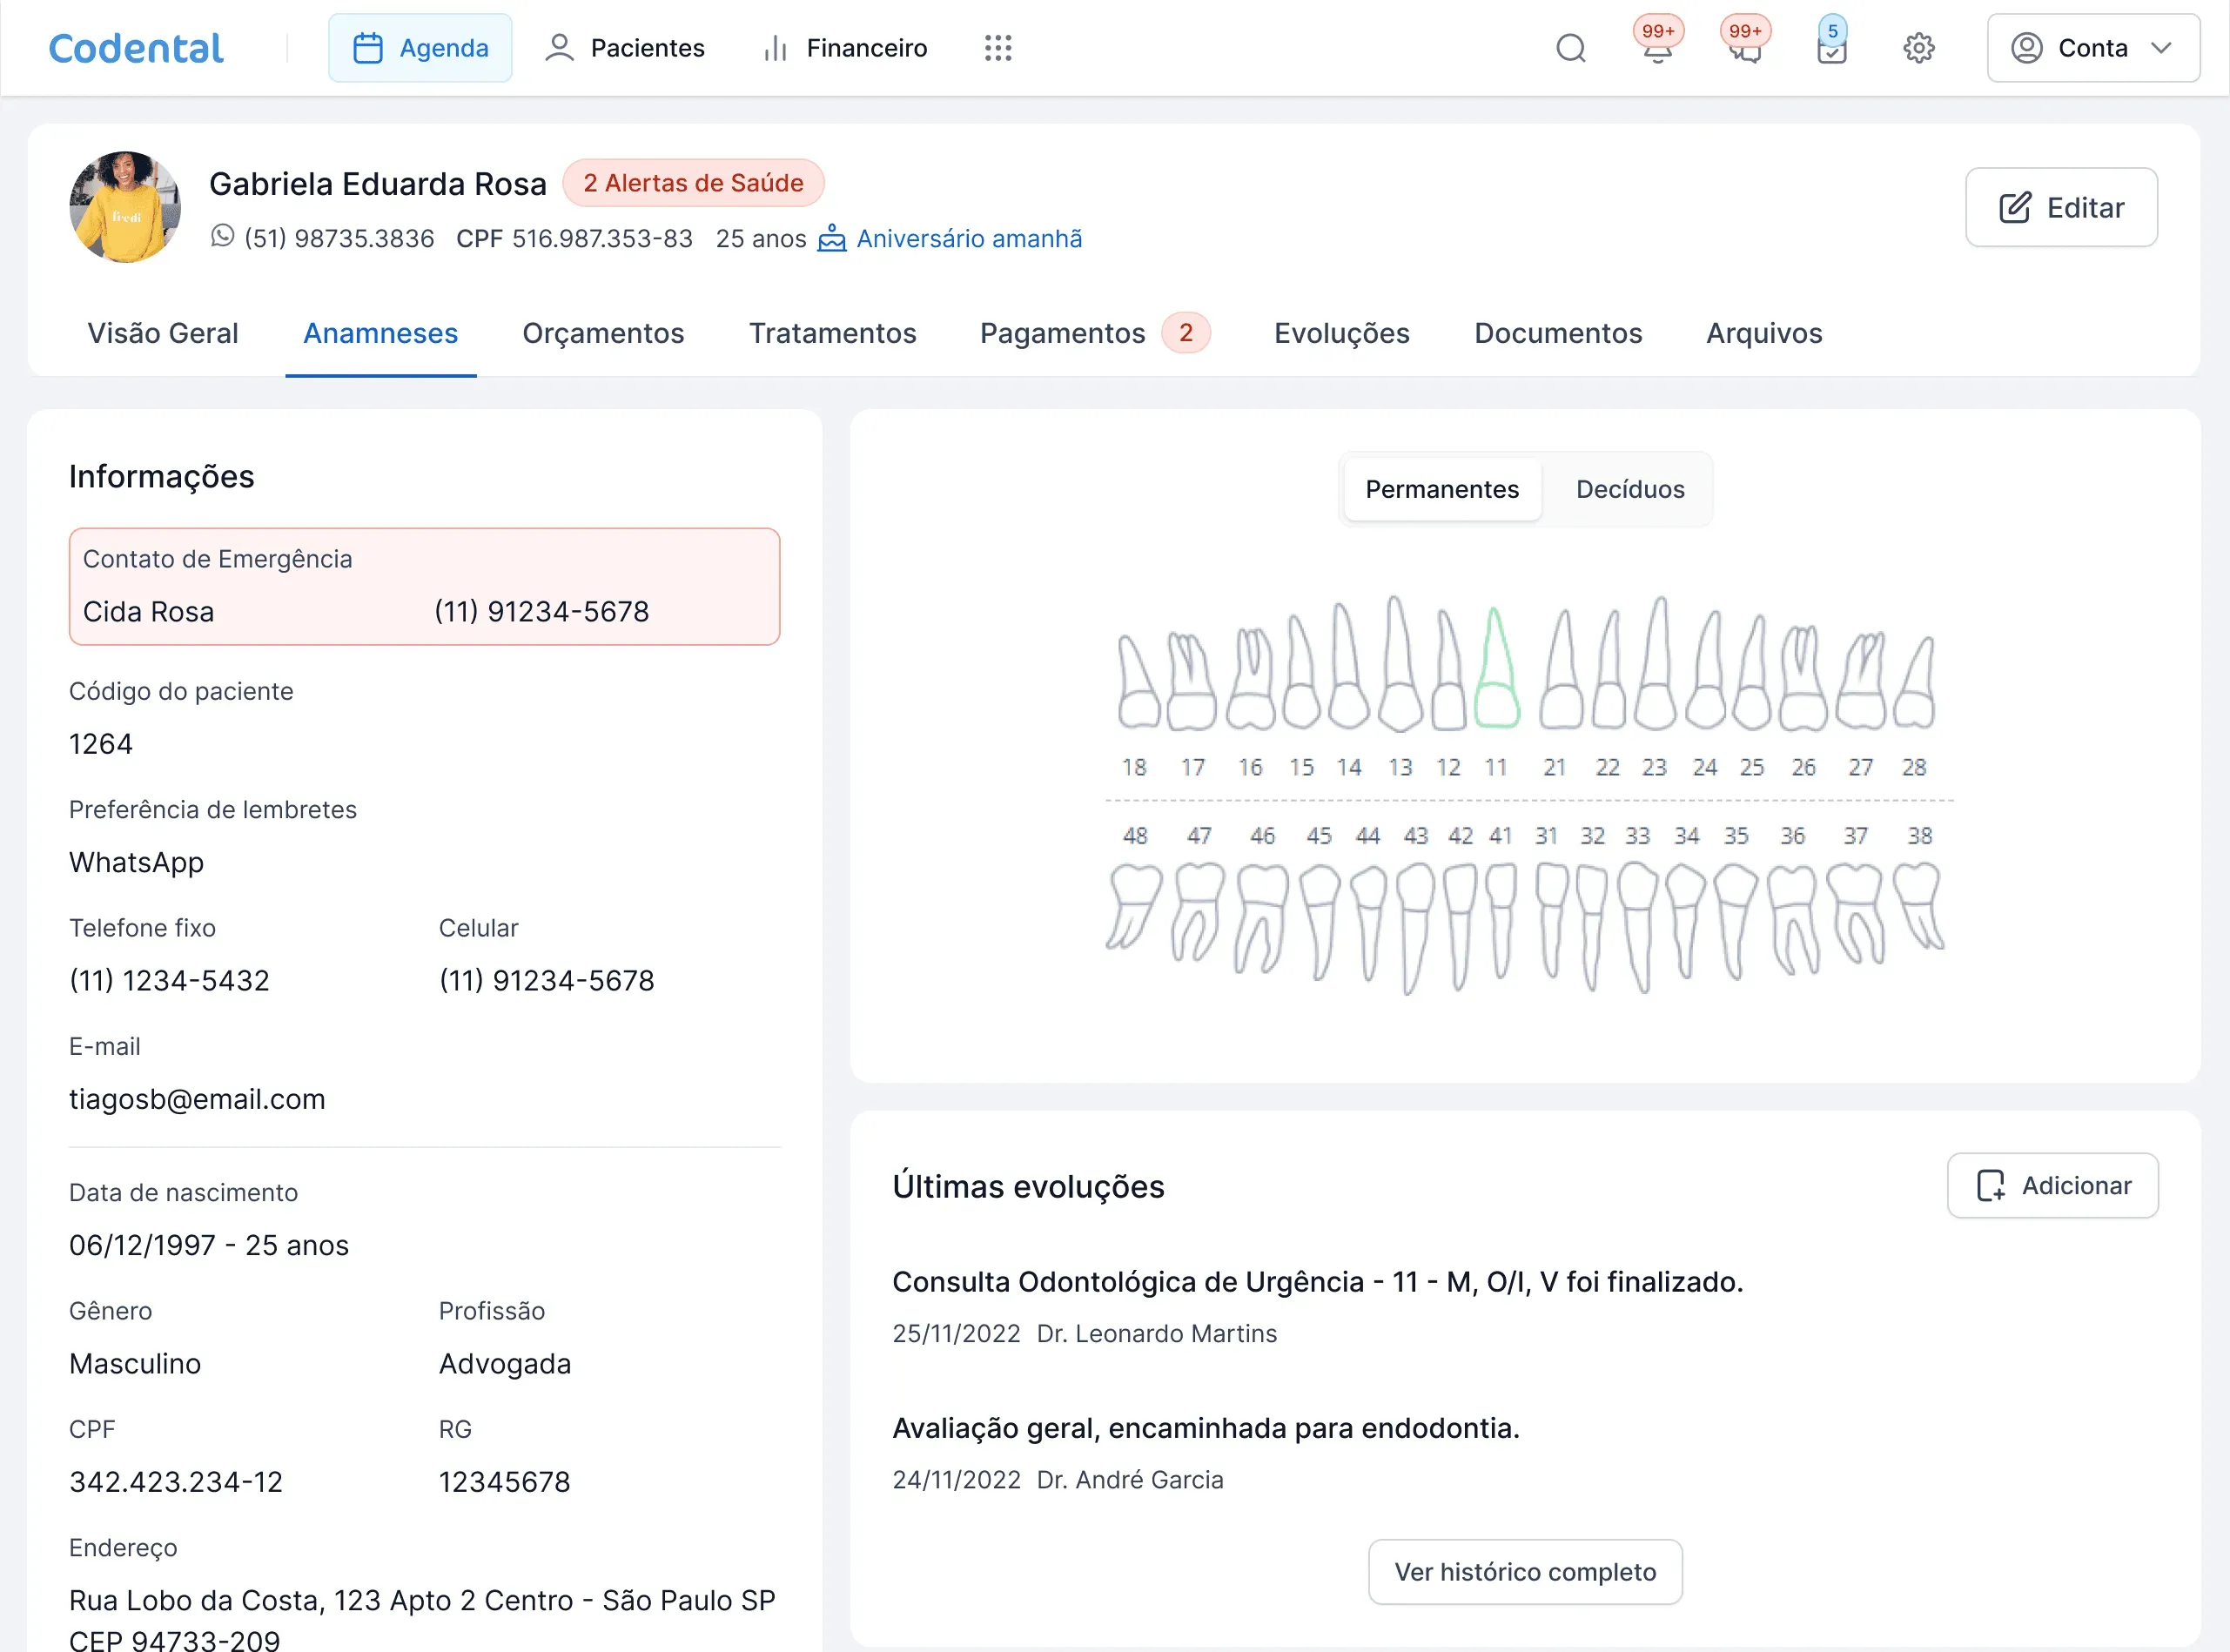Open the tasks checklist icon with badge 5
This screenshot has width=2230, height=1652.
coord(1831,48)
